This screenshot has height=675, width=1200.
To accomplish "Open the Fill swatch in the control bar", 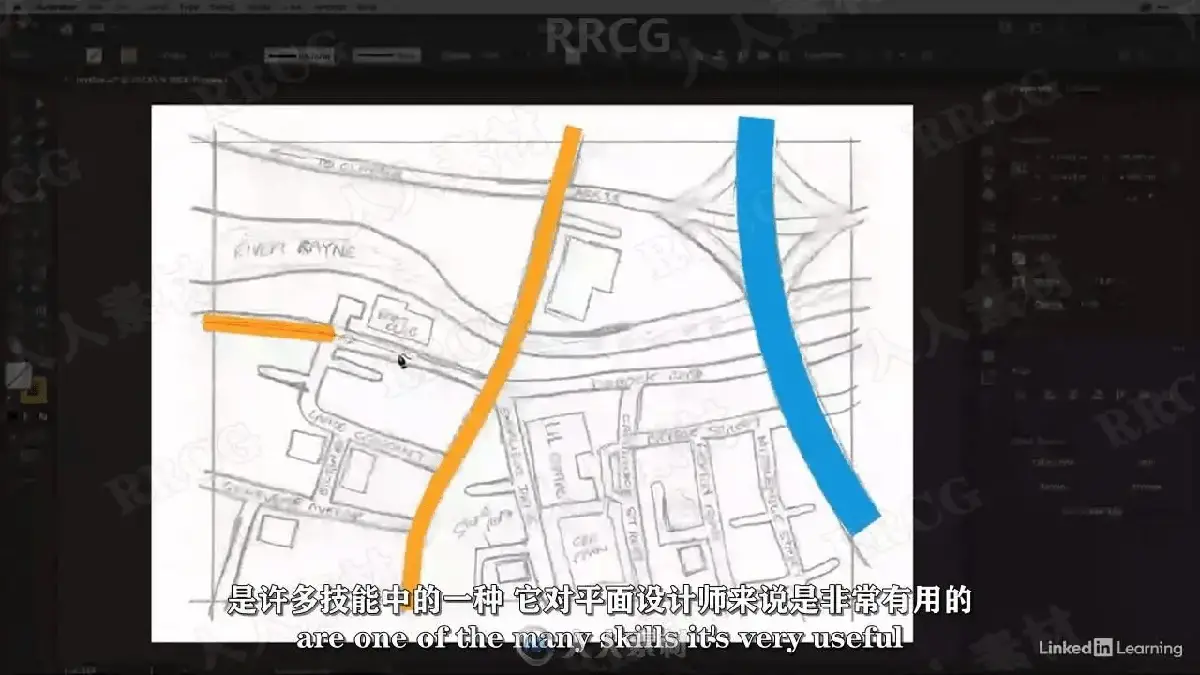I will 93,56.
